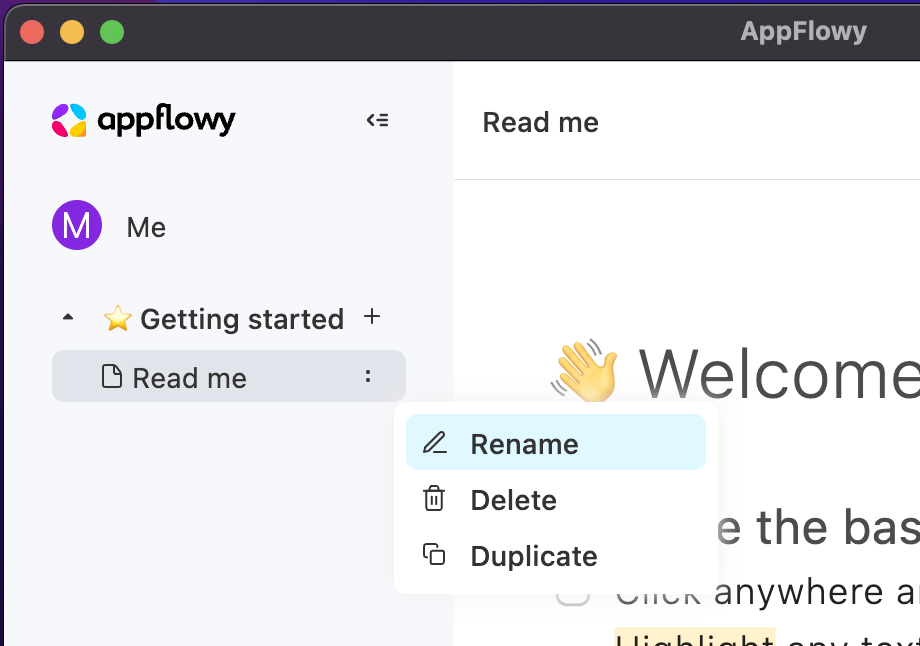
Task: Open the three-dot options for Read me
Action: pos(368,376)
